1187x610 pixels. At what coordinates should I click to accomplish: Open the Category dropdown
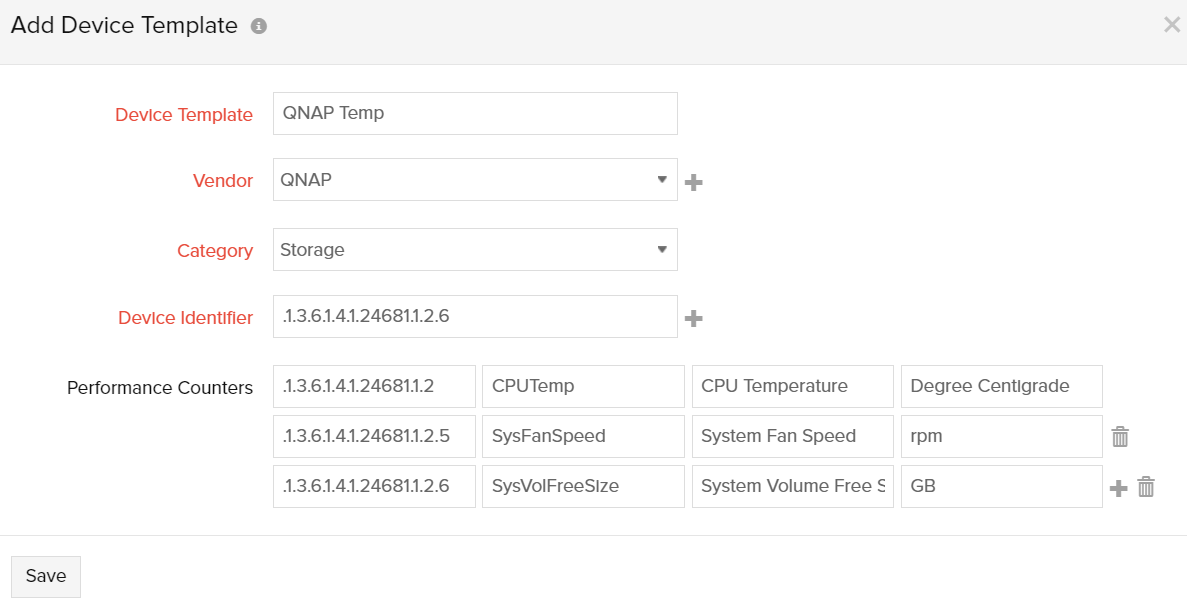tap(662, 249)
